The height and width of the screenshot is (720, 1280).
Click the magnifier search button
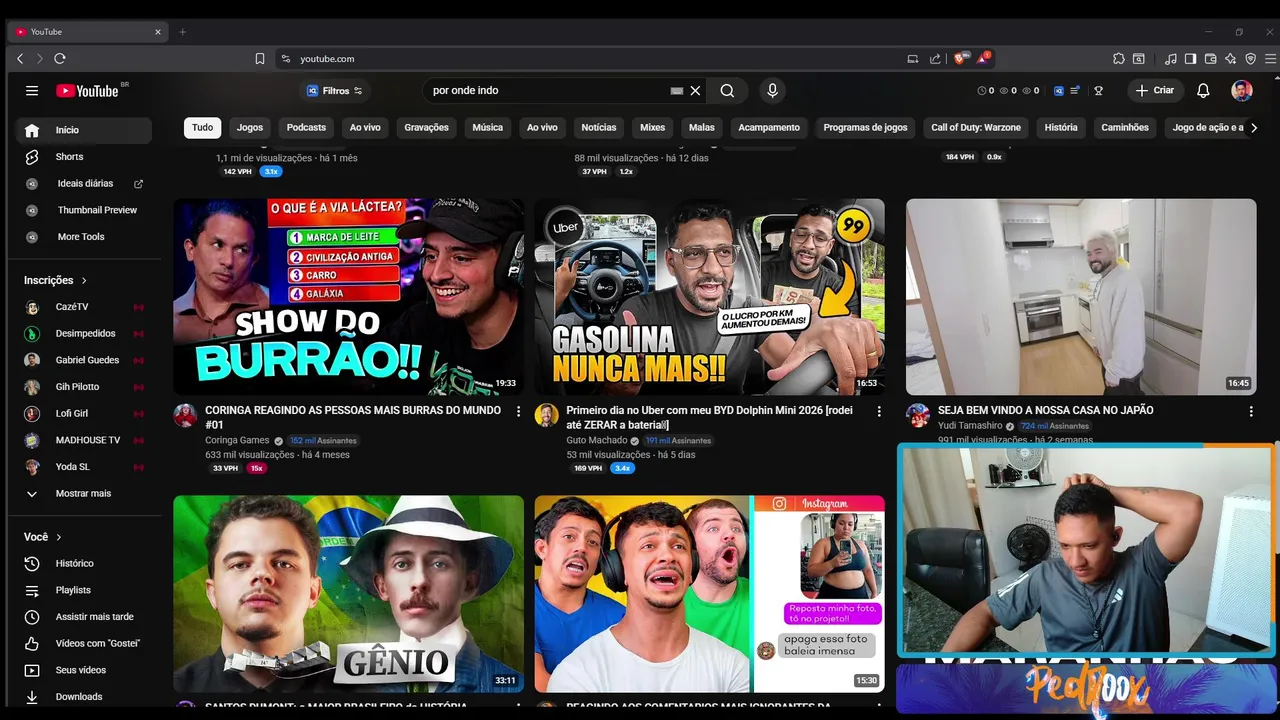pyautogui.click(x=727, y=90)
